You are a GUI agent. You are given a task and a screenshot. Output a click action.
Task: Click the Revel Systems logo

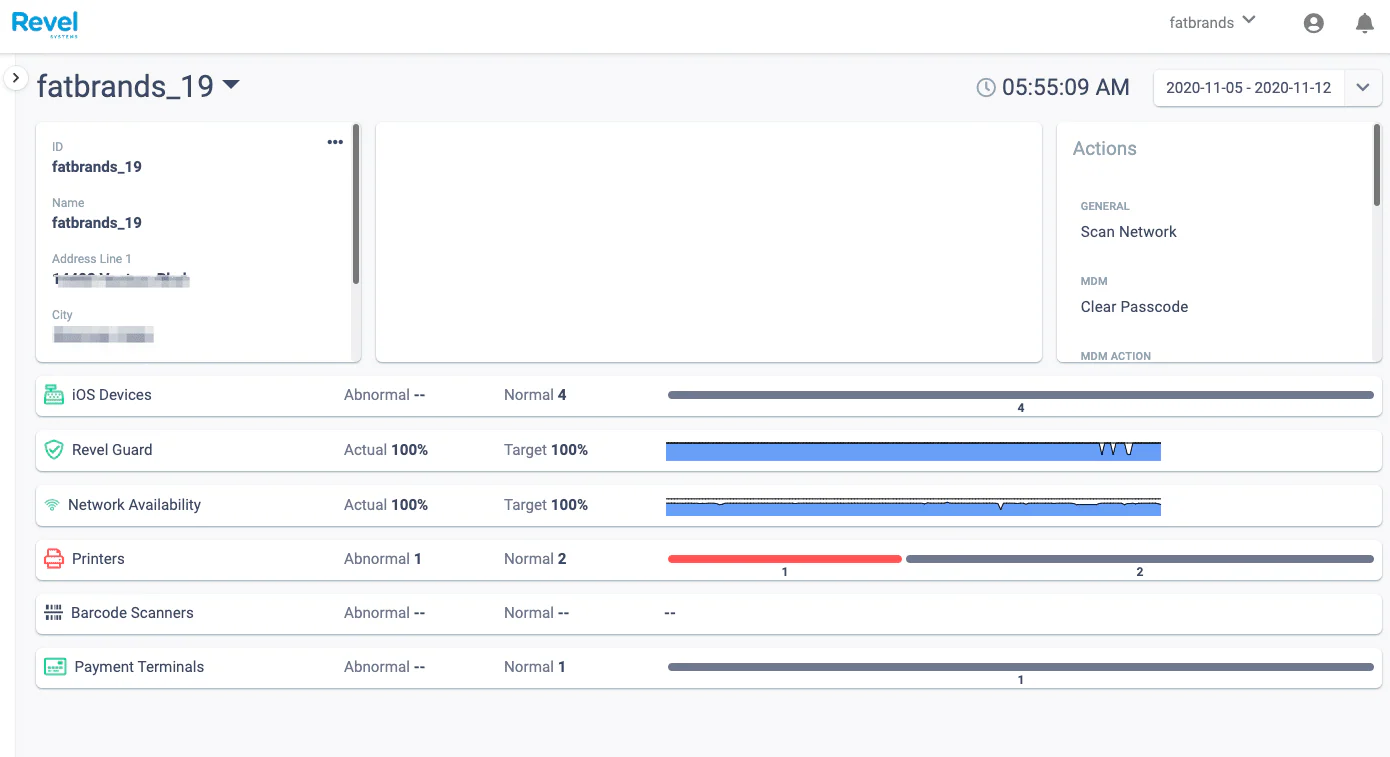click(x=45, y=24)
